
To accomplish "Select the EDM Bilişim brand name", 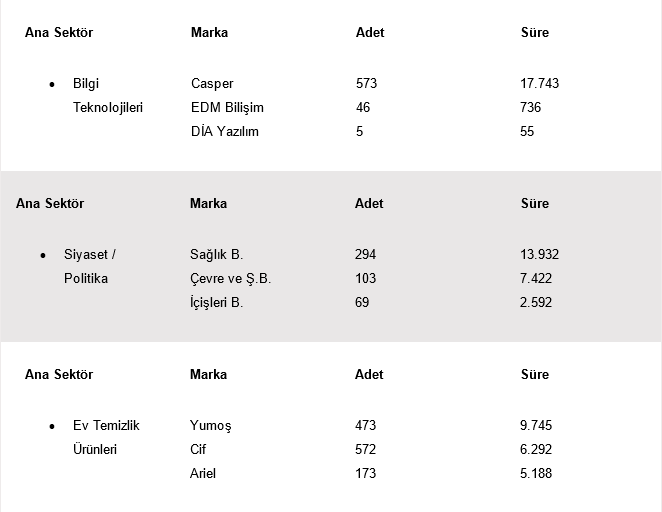I will (227, 107).
